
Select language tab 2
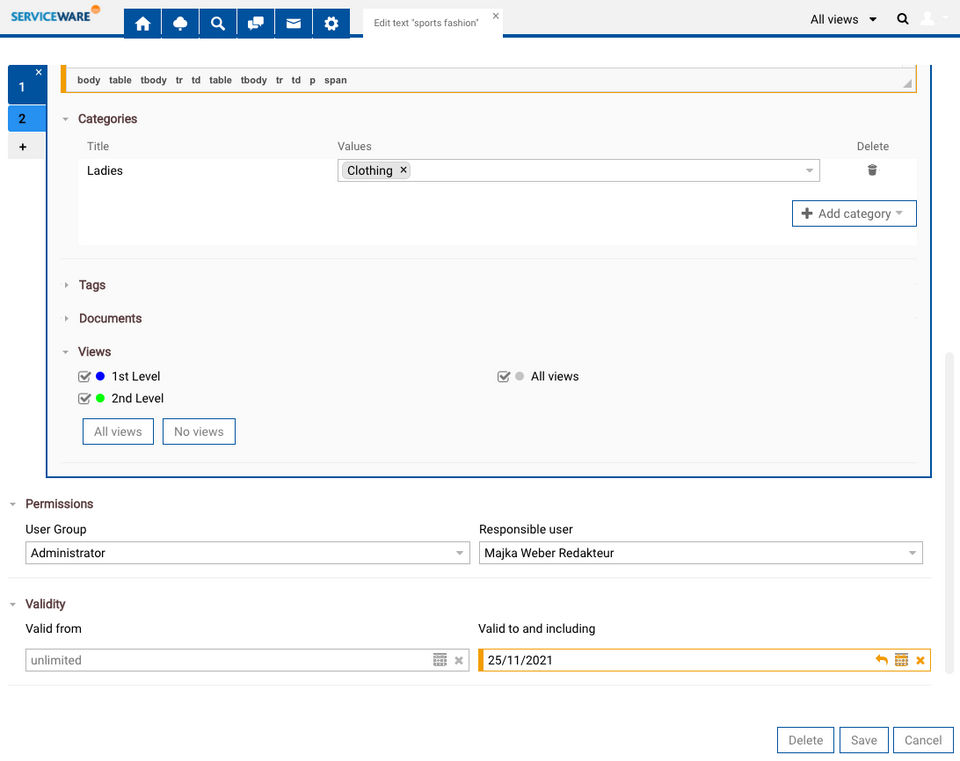(22, 119)
